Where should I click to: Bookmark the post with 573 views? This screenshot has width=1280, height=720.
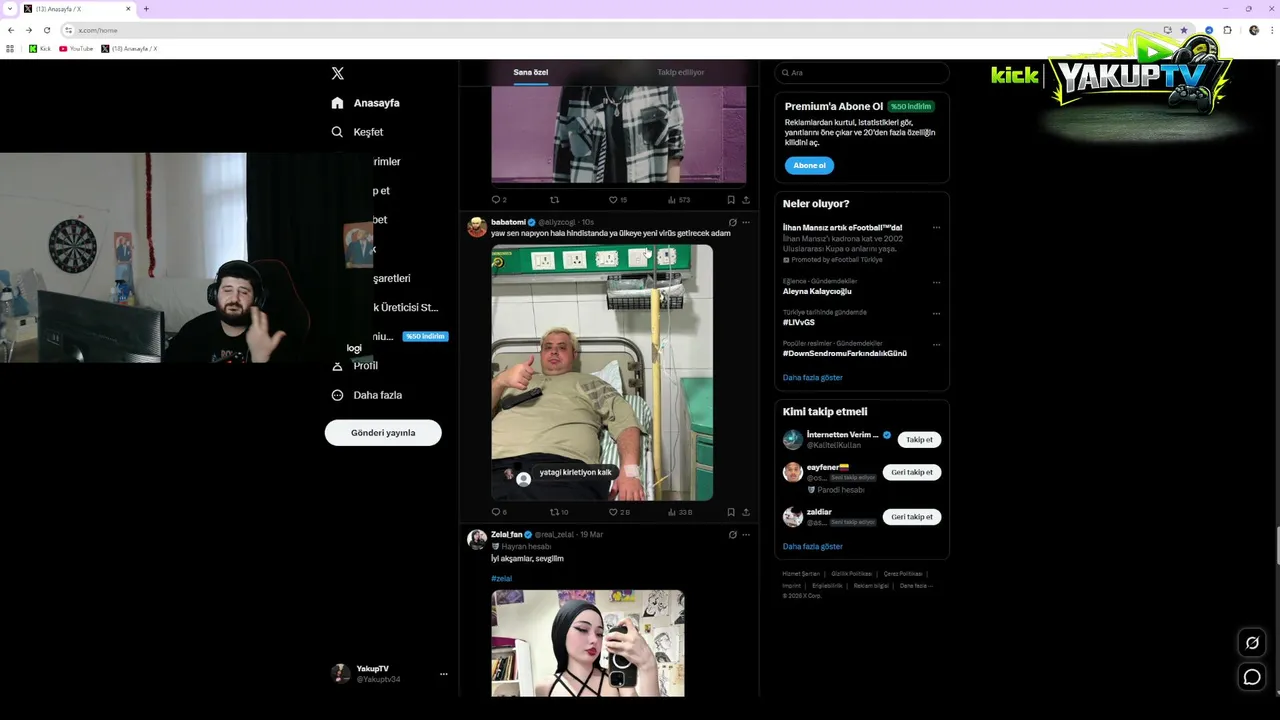point(731,200)
